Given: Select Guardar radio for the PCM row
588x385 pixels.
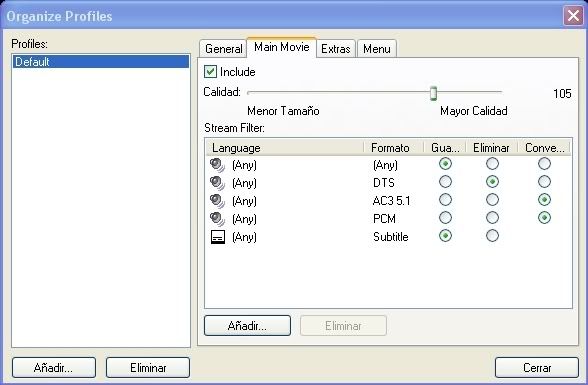Looking at the screenshot, I should [445, 218].
